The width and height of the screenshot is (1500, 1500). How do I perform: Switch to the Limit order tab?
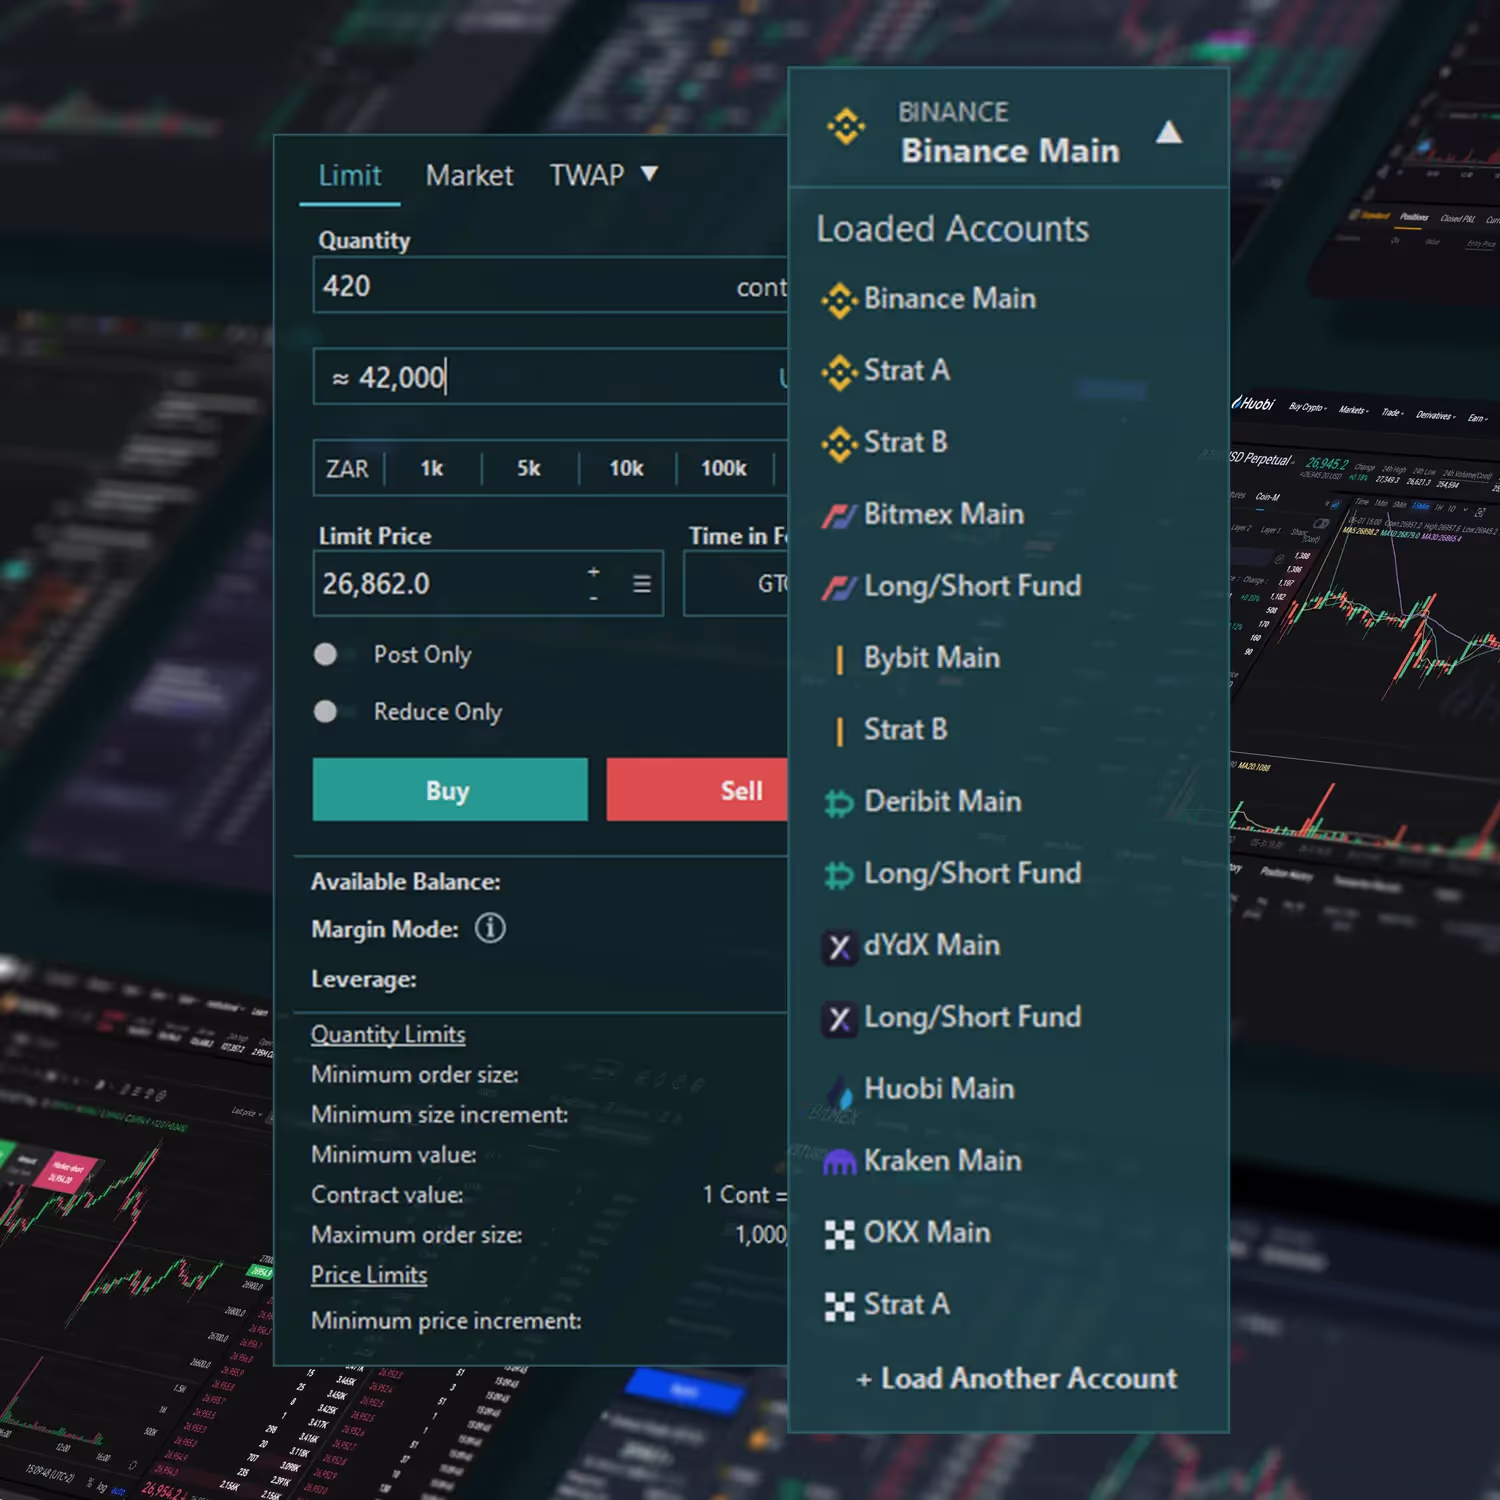[x=350, y=175]
